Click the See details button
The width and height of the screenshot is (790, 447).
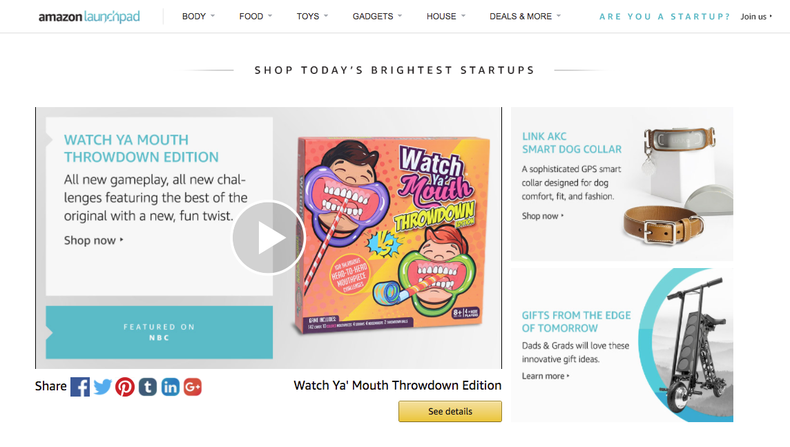click(x=450, y=411)
